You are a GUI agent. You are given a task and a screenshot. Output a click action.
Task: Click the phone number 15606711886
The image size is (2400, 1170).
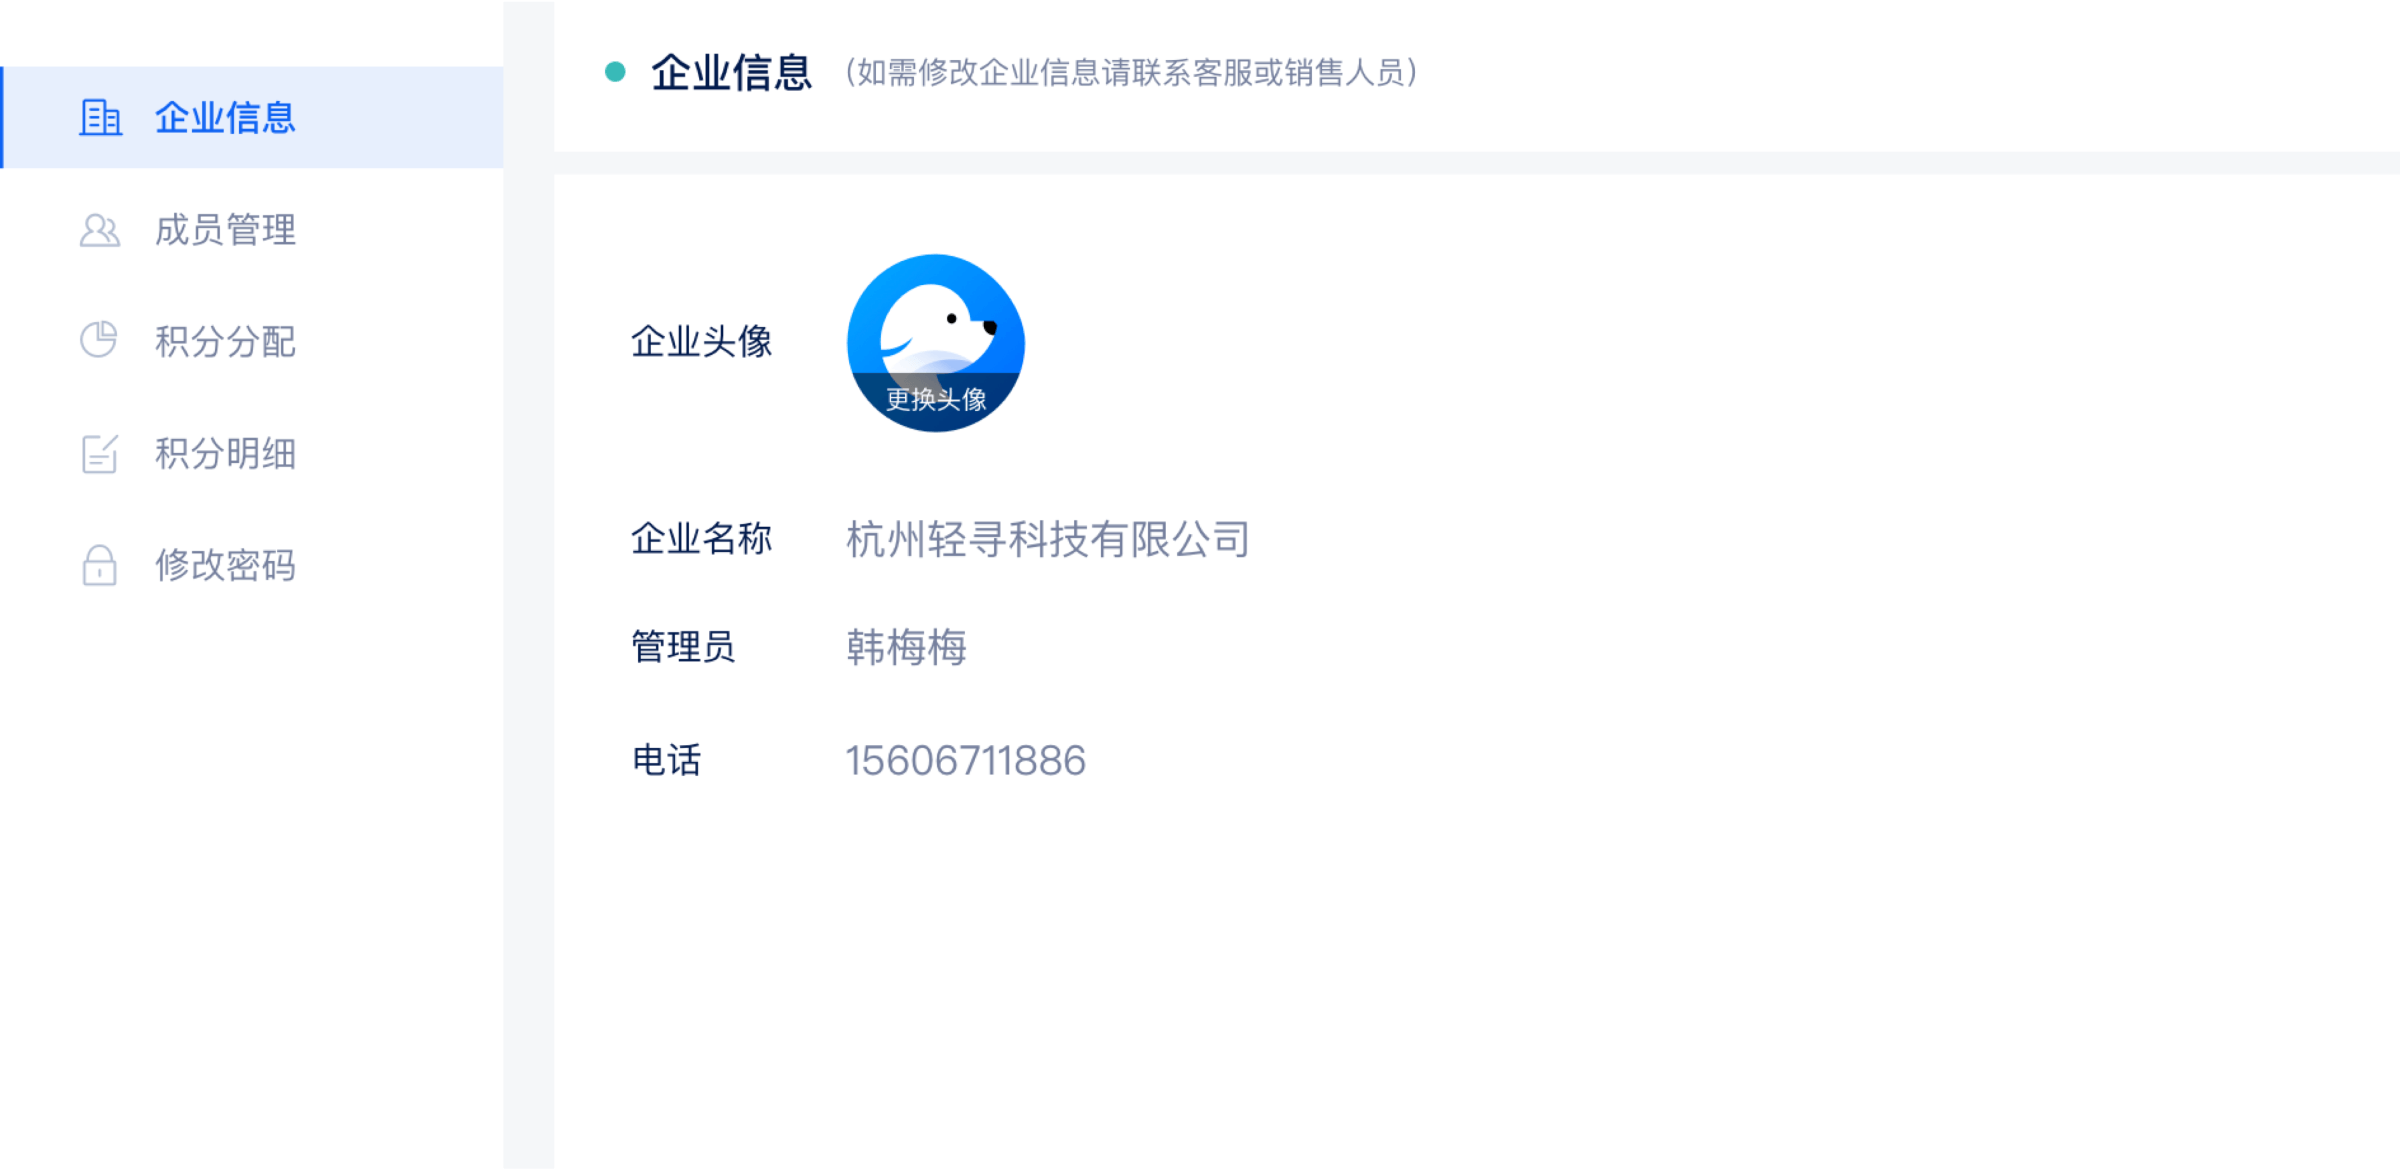click(966, 761)
